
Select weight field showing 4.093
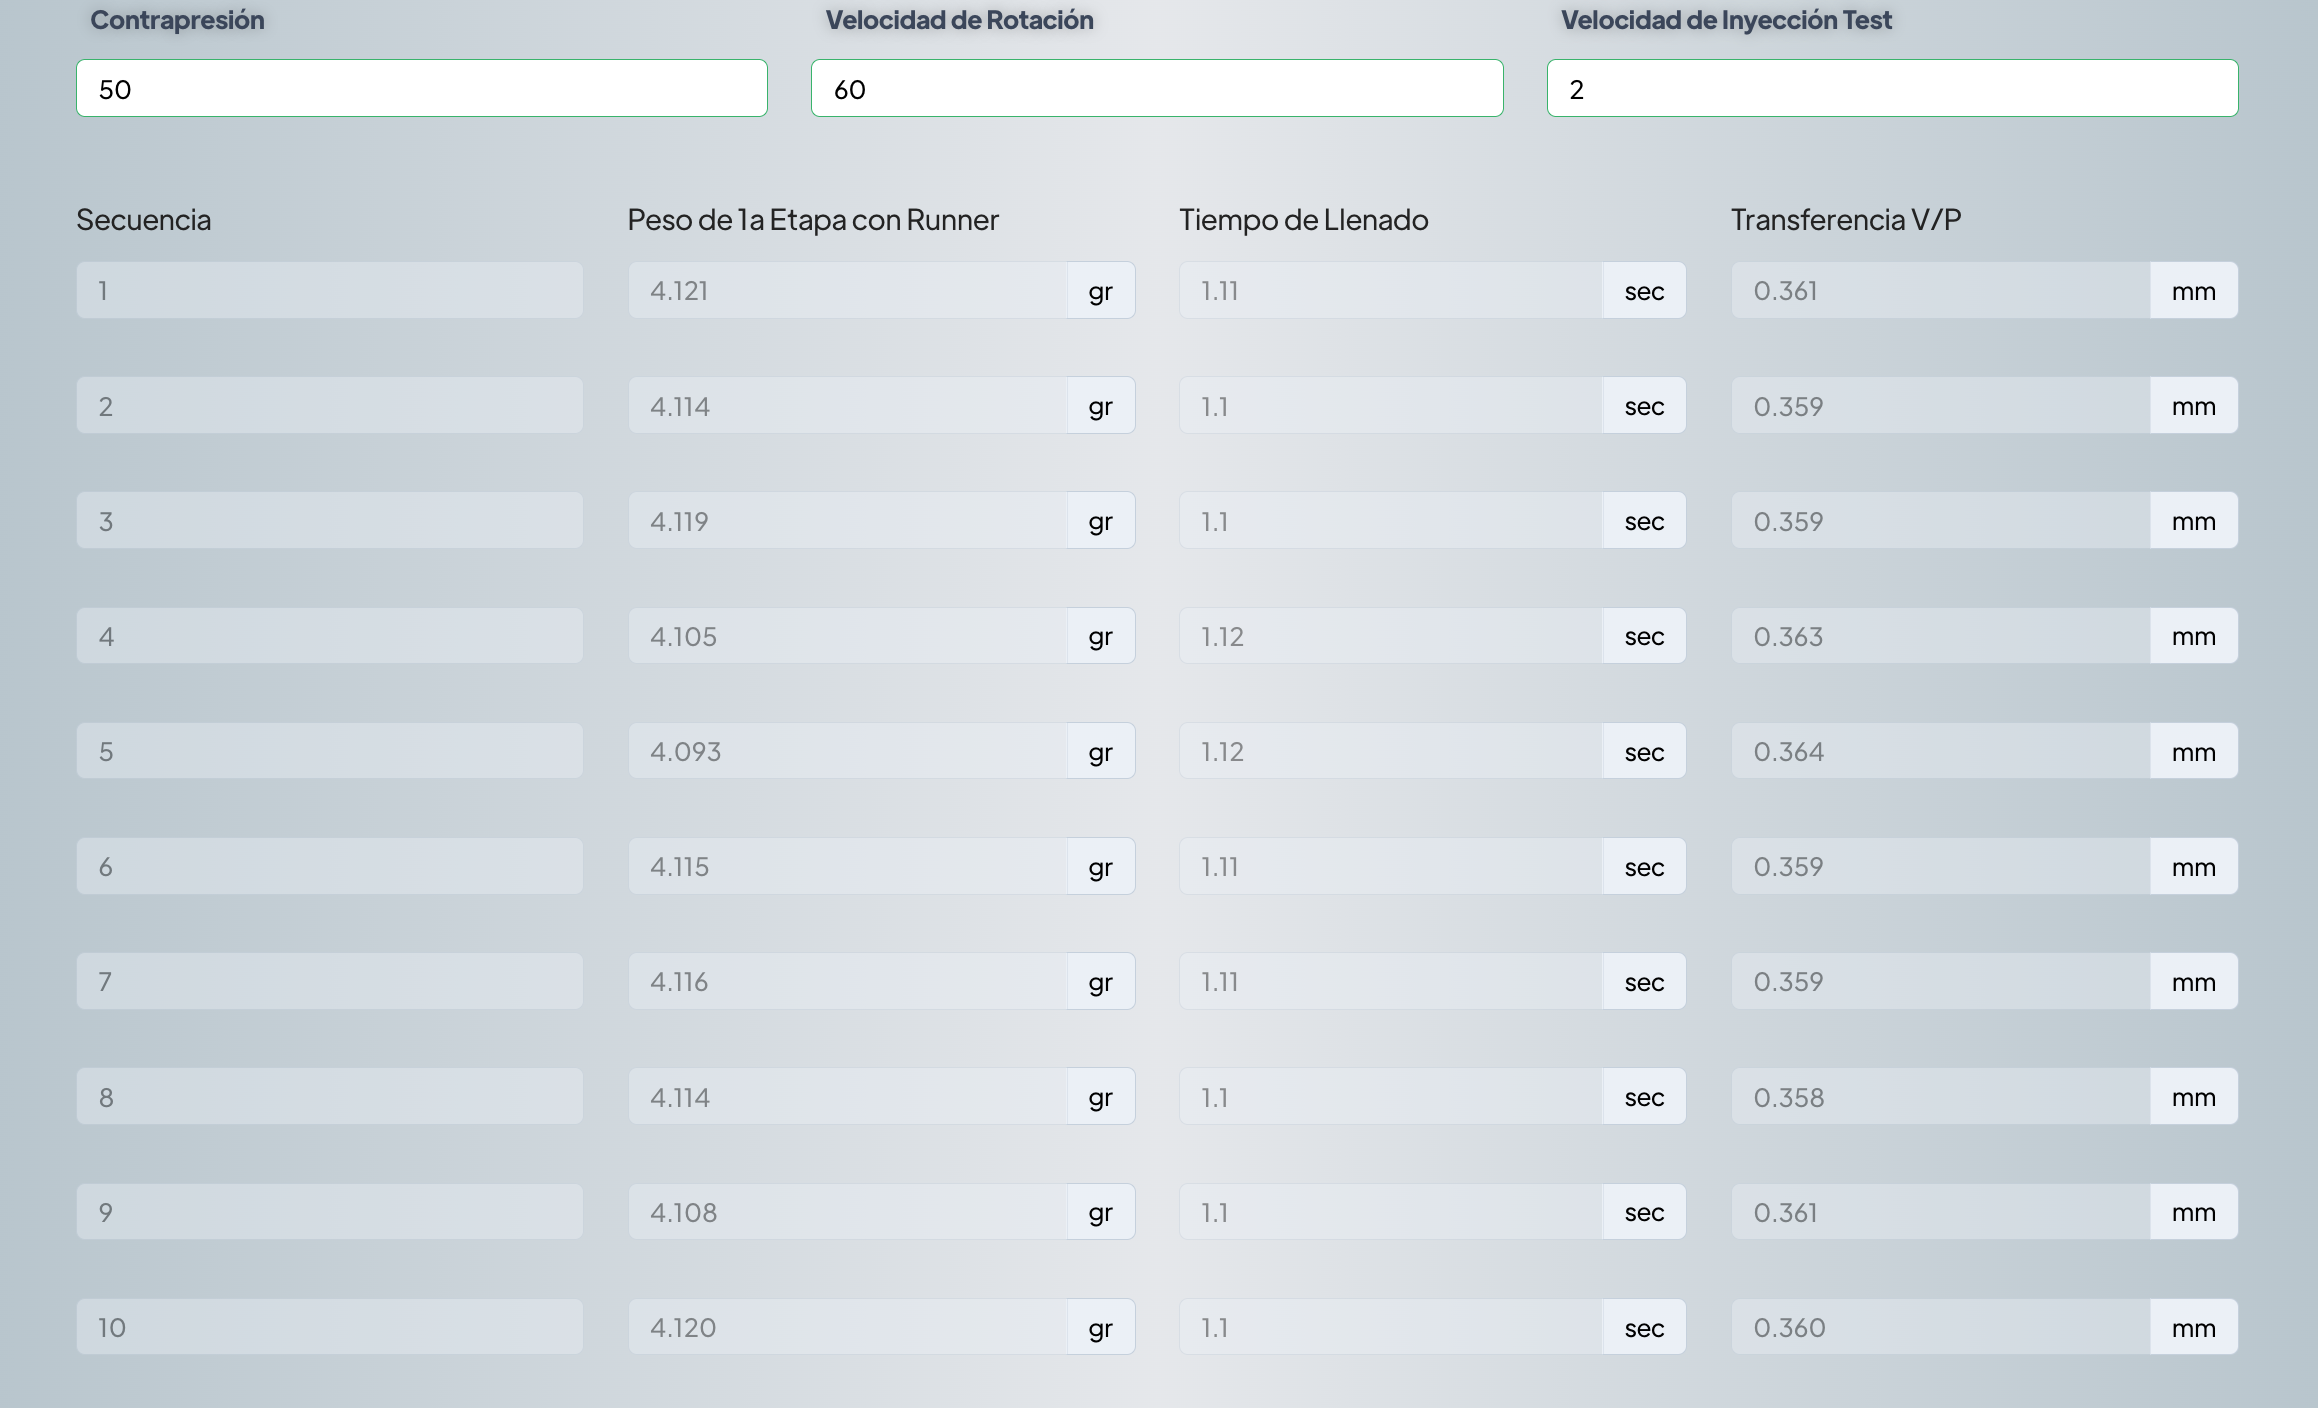click(847, 751)
